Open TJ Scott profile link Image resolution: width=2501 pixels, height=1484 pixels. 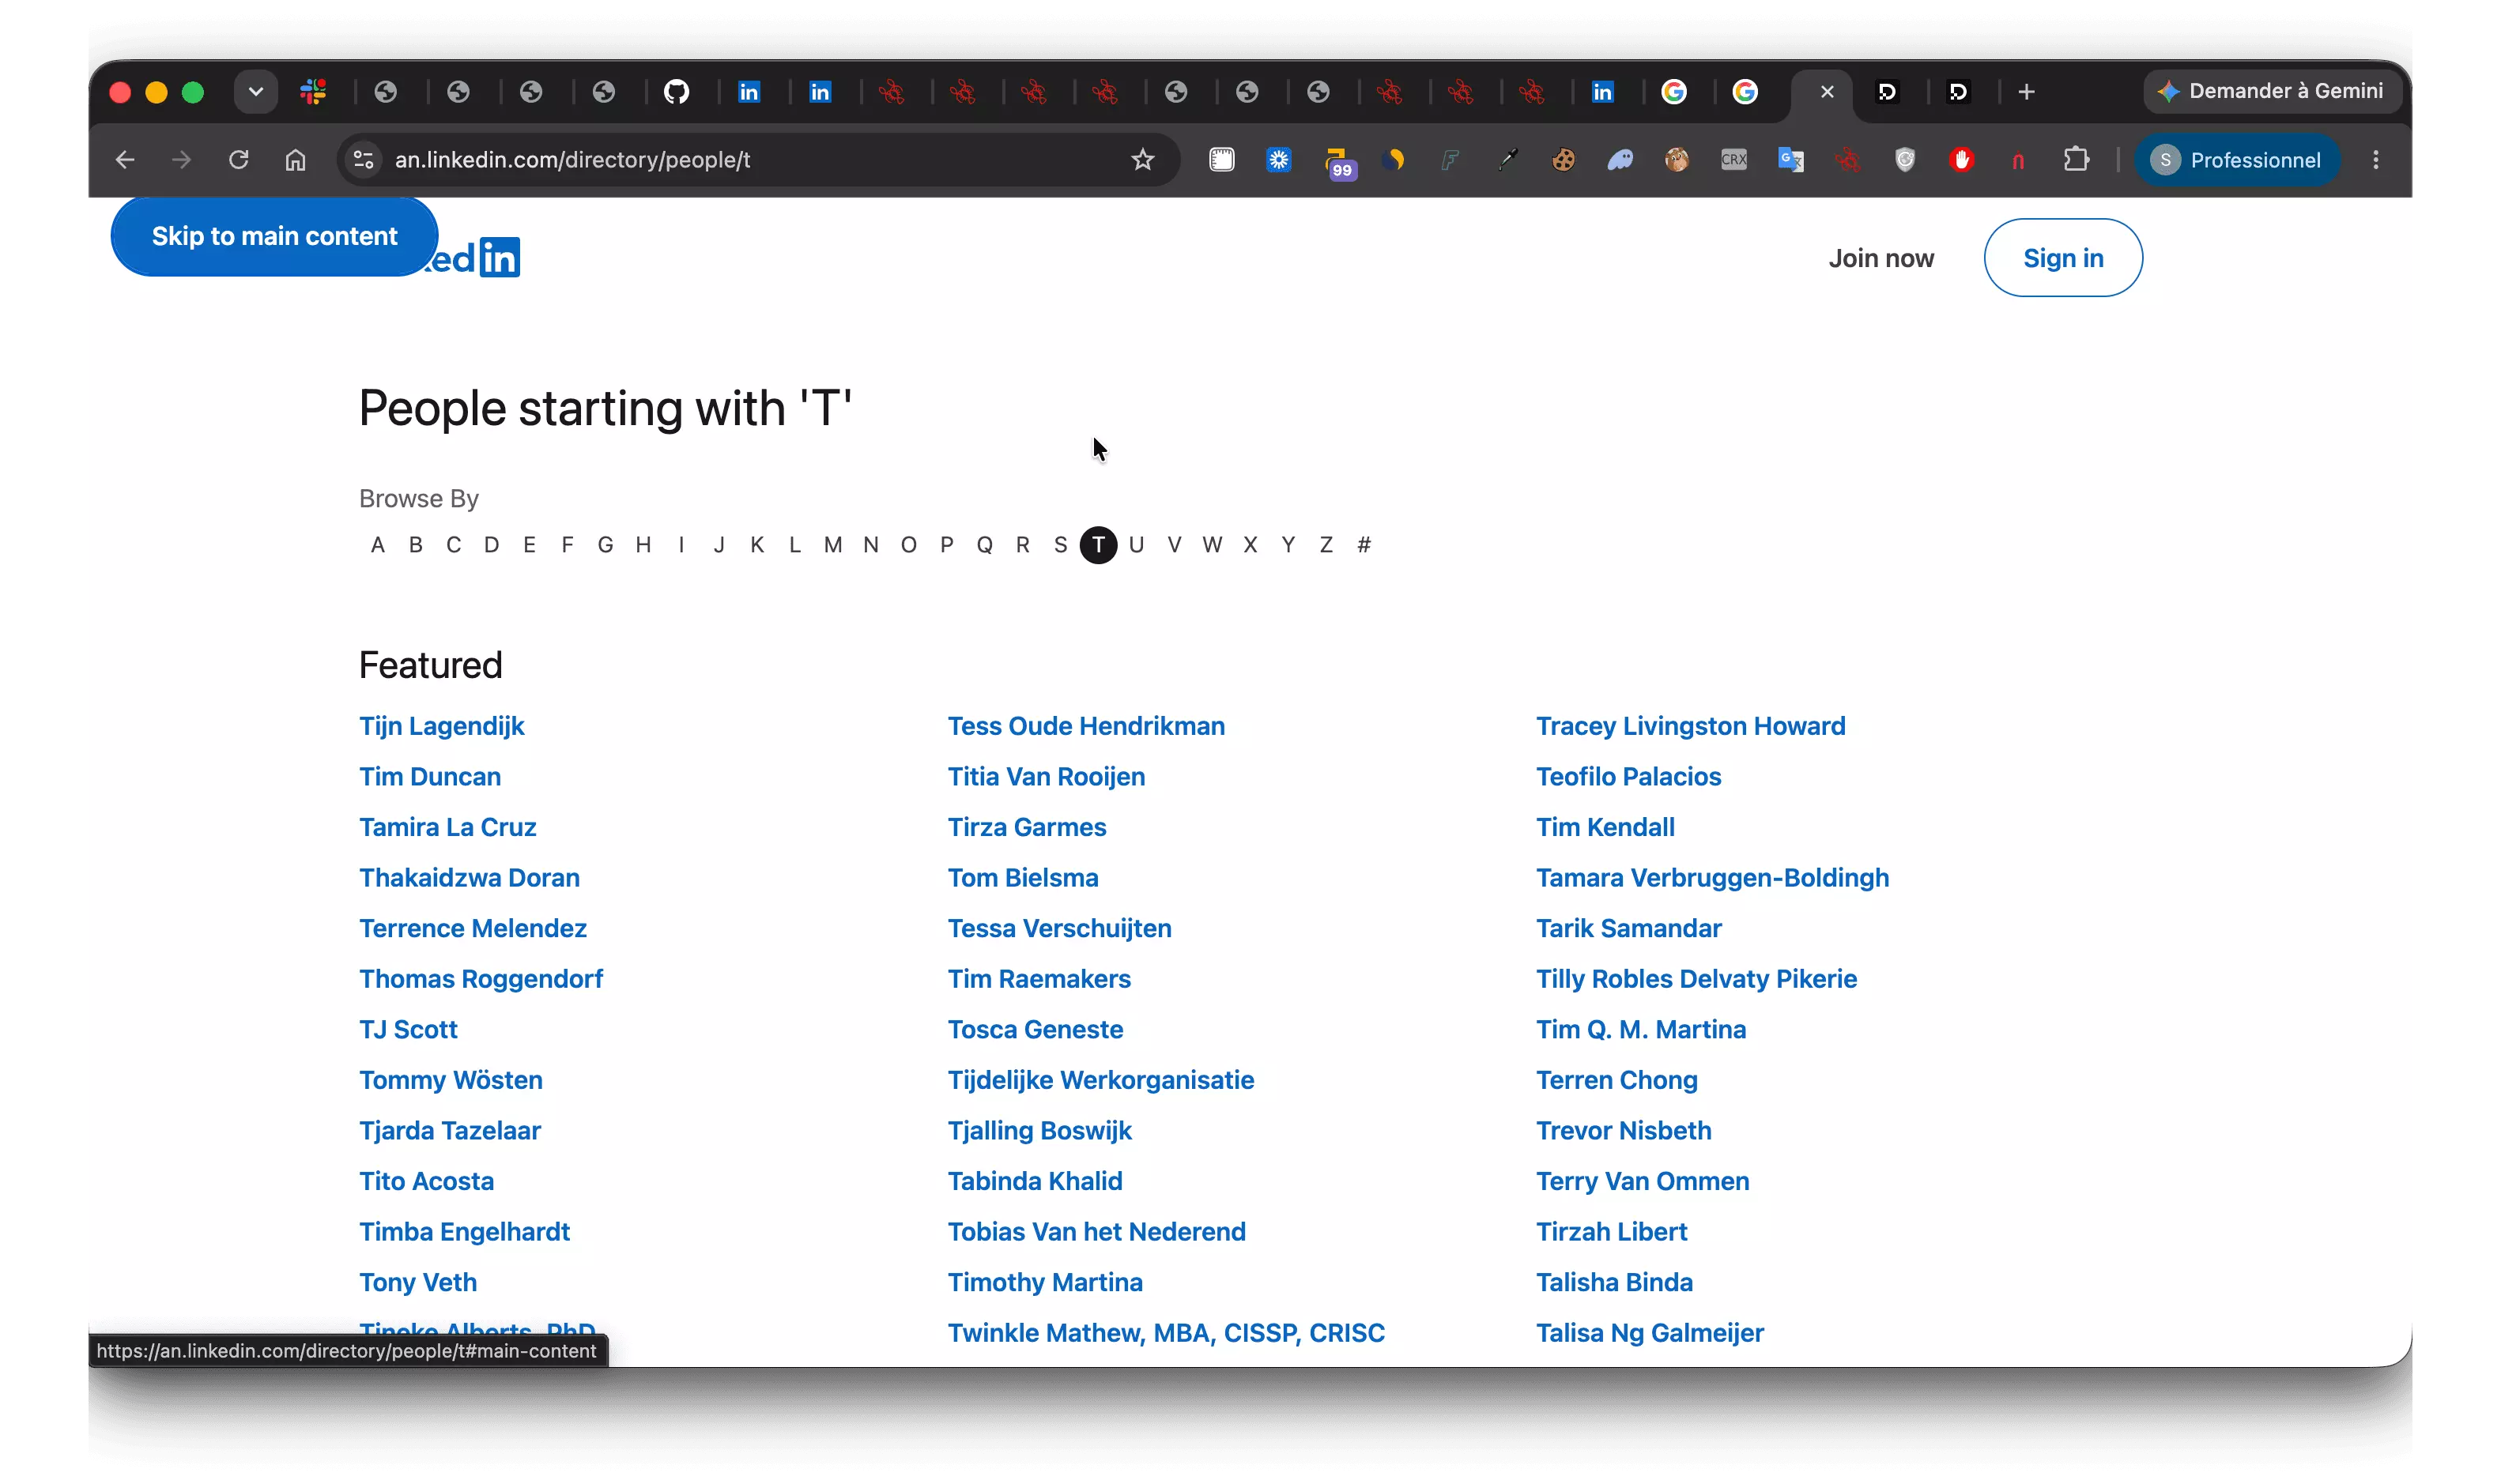[408, 1029]
